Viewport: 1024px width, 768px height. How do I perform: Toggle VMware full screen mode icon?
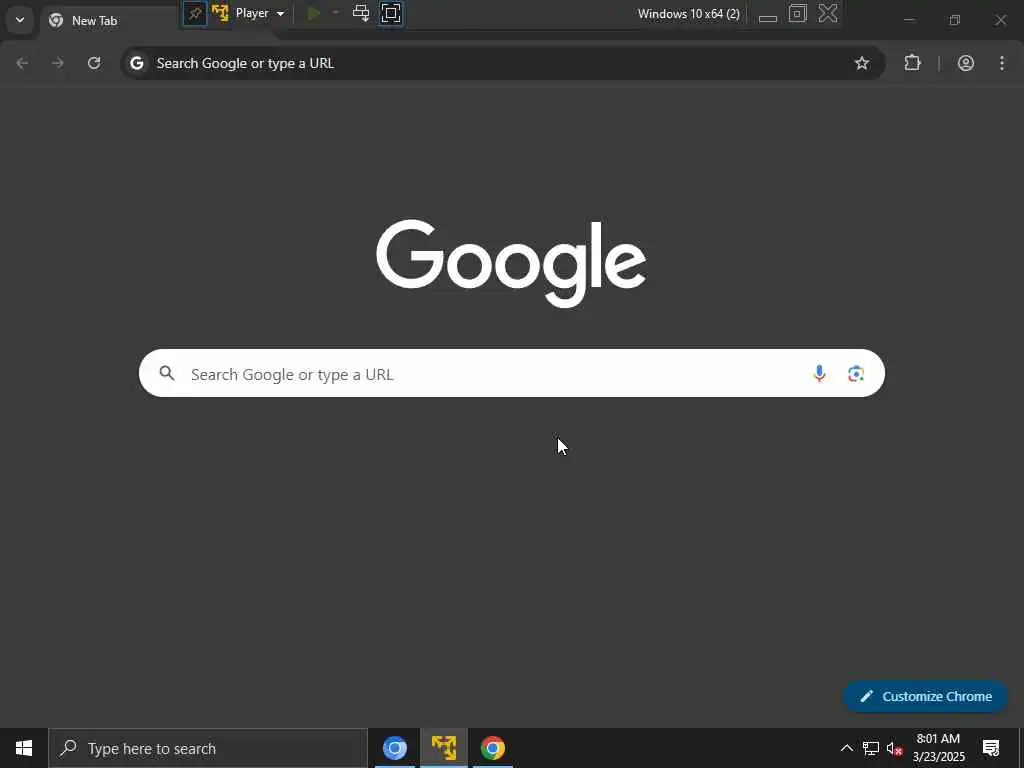point(391,13)
